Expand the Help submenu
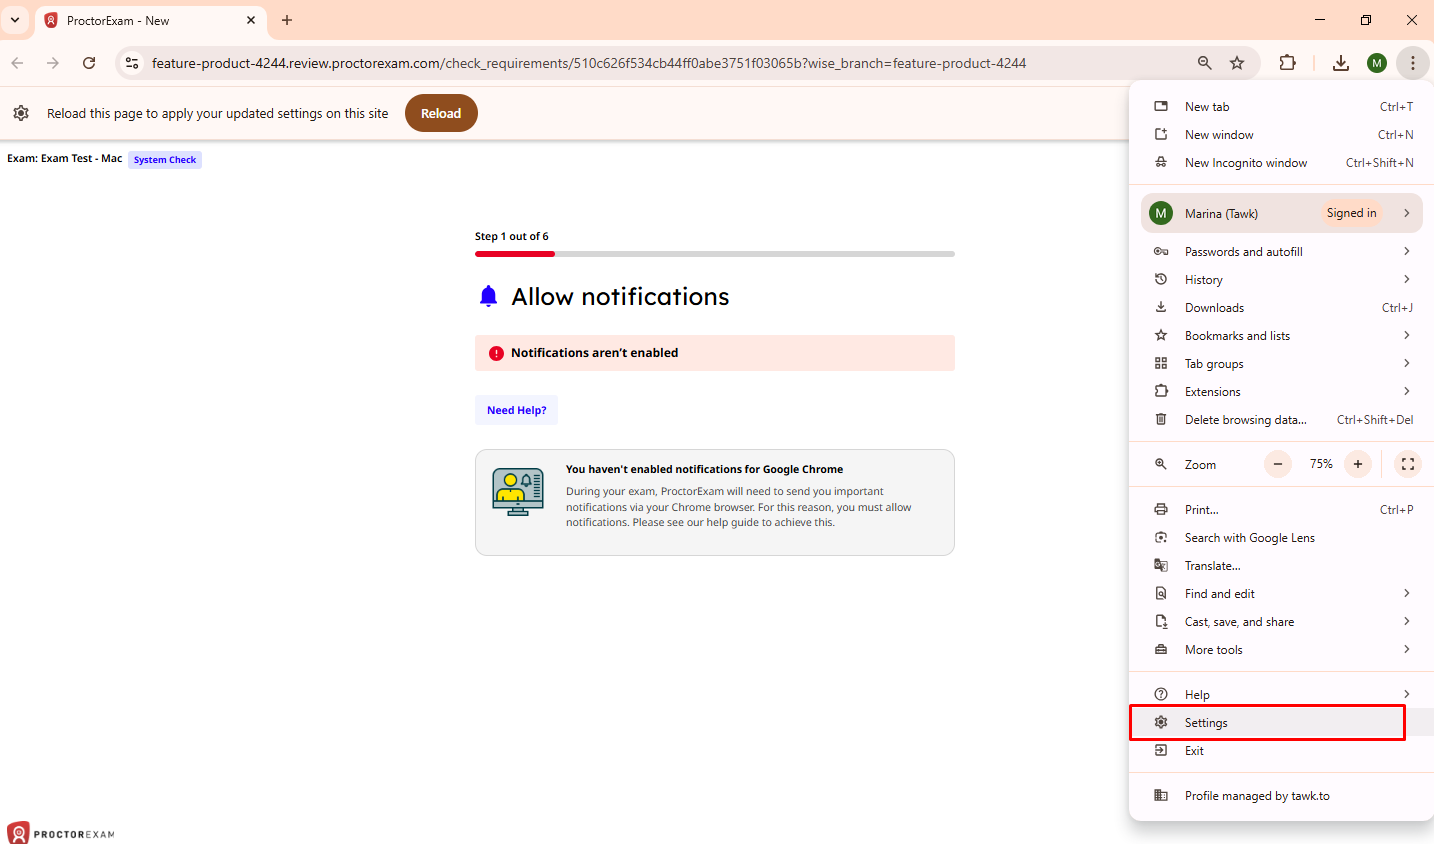The width and height of the screenshot is (1434, 844). (x=1282, y=695)
